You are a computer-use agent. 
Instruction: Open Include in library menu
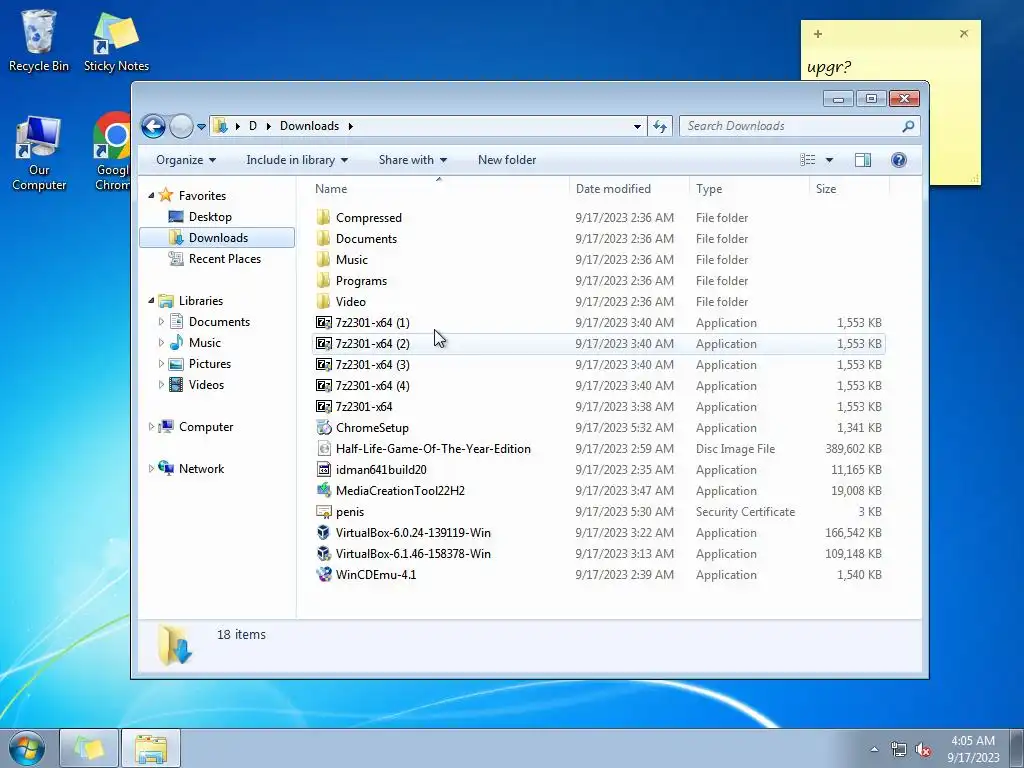click(296, 160)
